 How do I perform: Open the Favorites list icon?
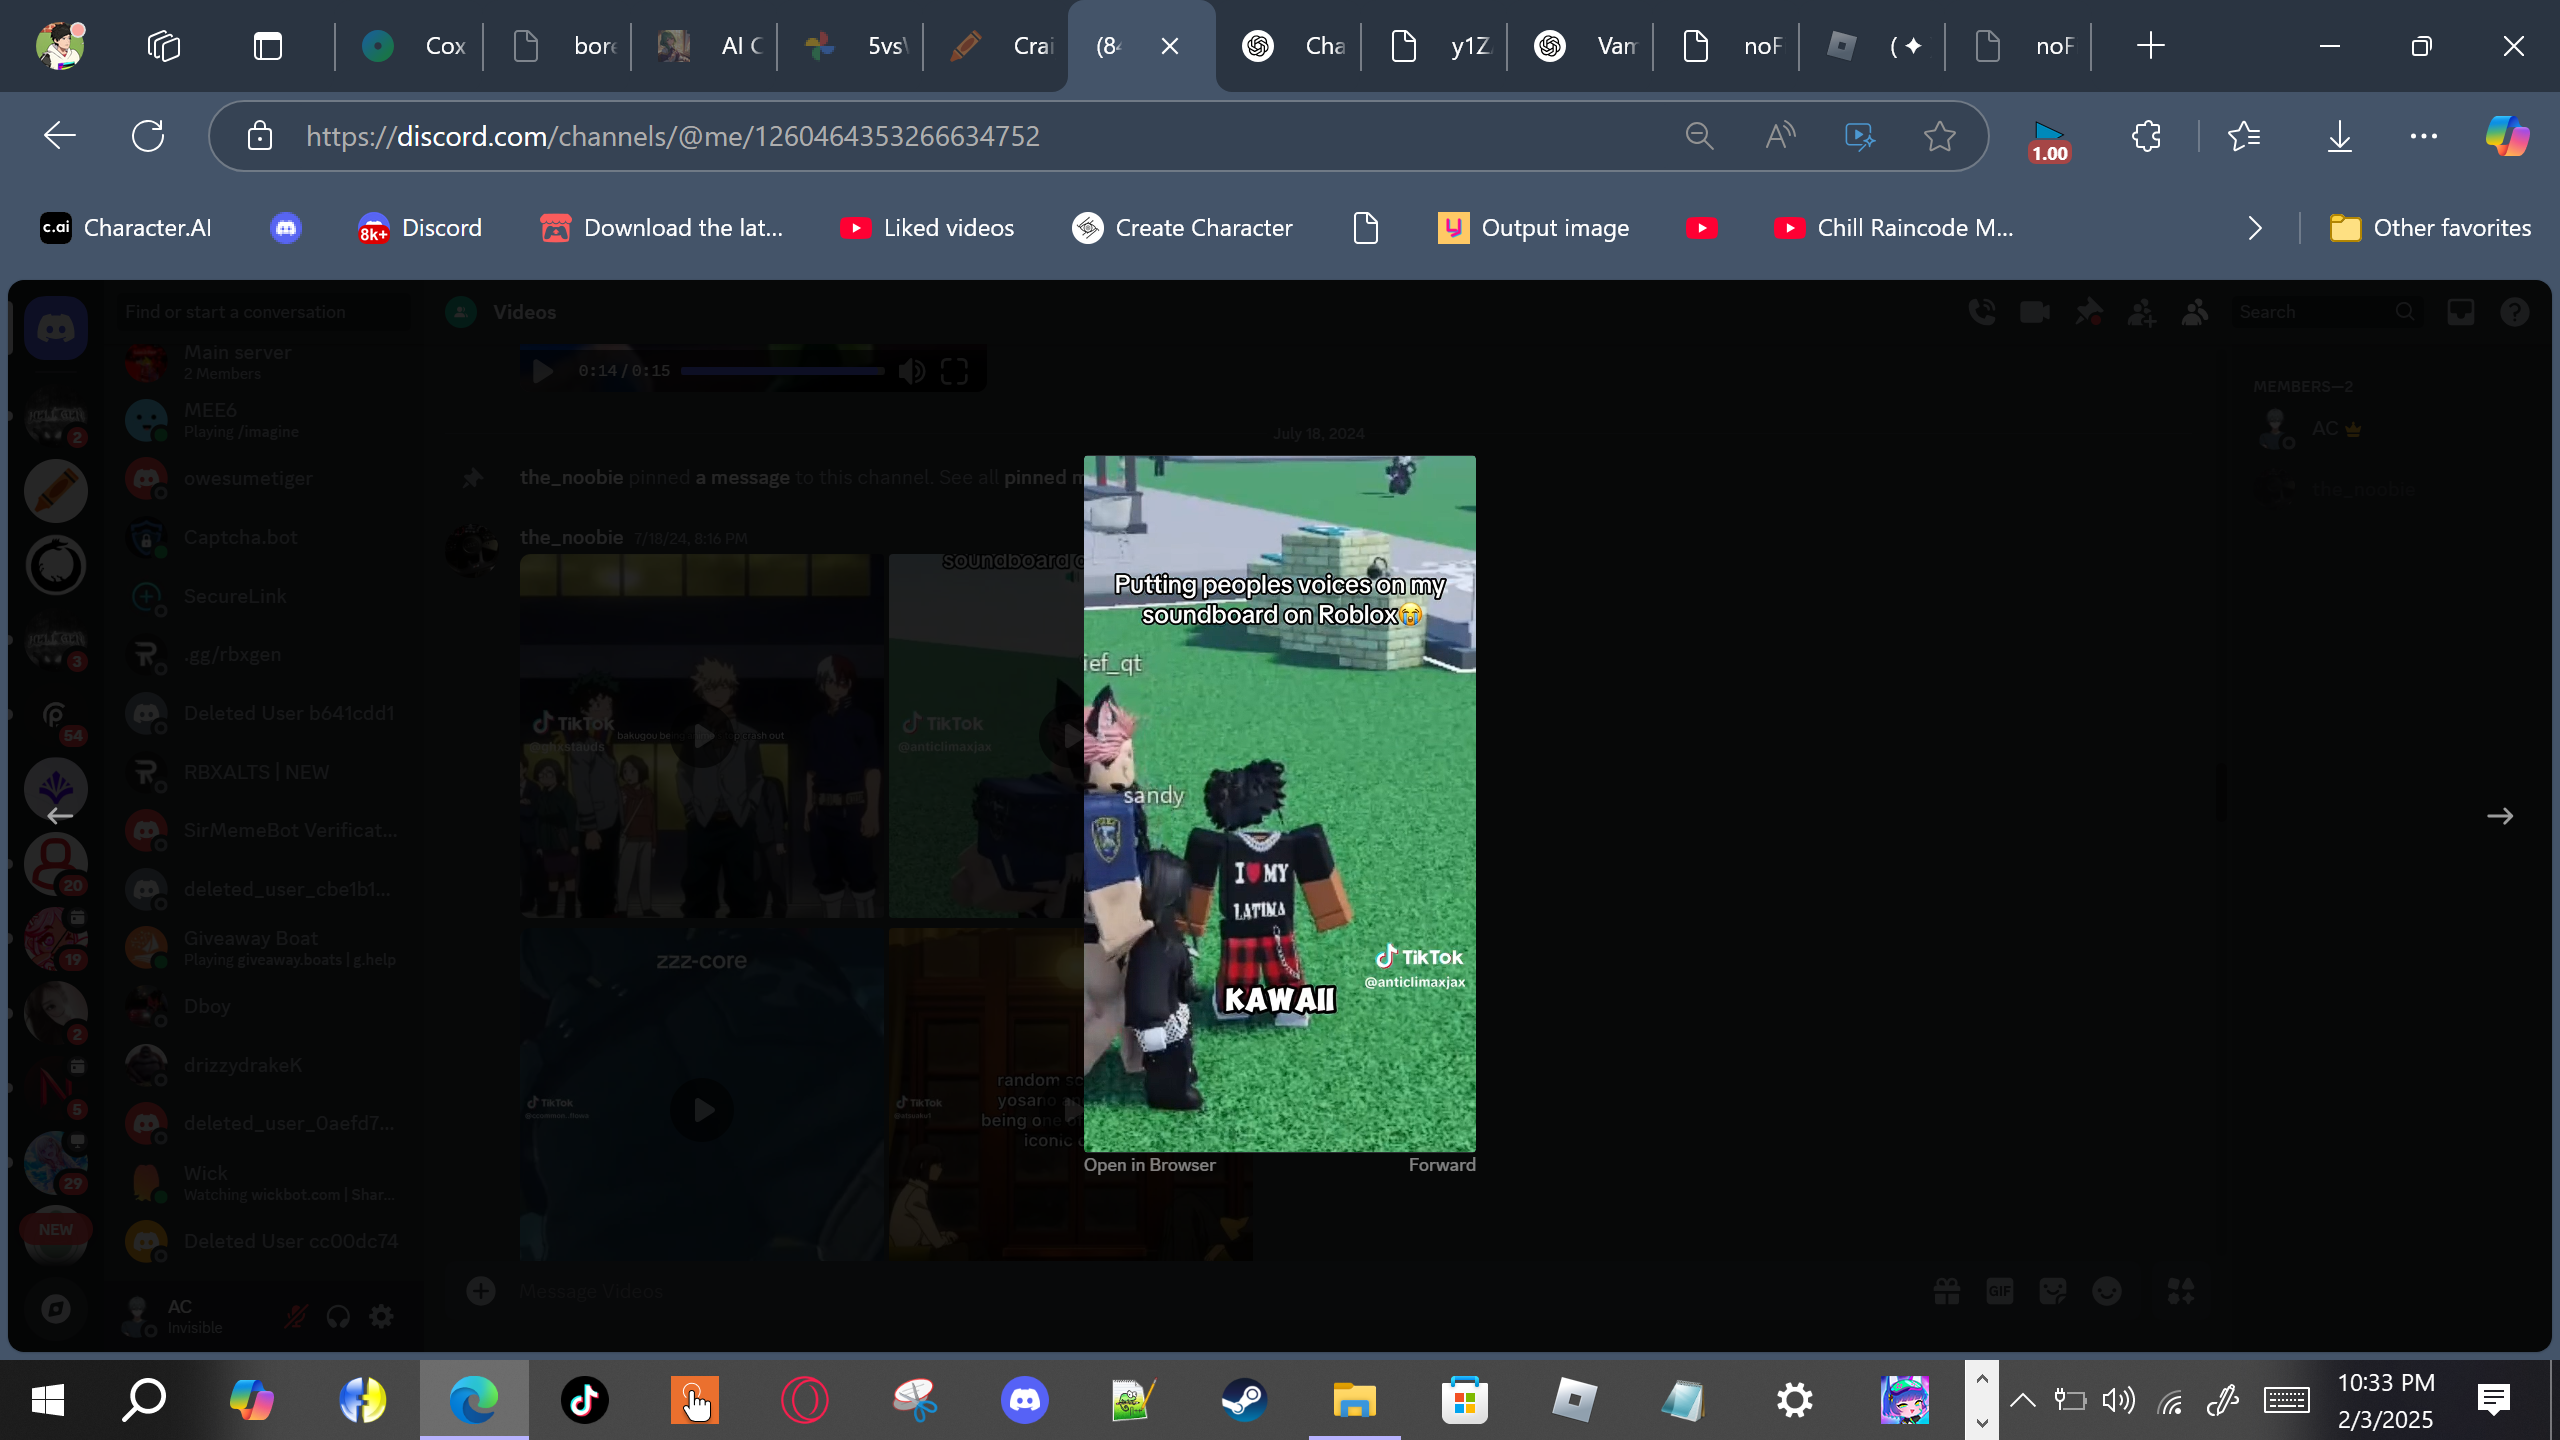coord(2244,136)
